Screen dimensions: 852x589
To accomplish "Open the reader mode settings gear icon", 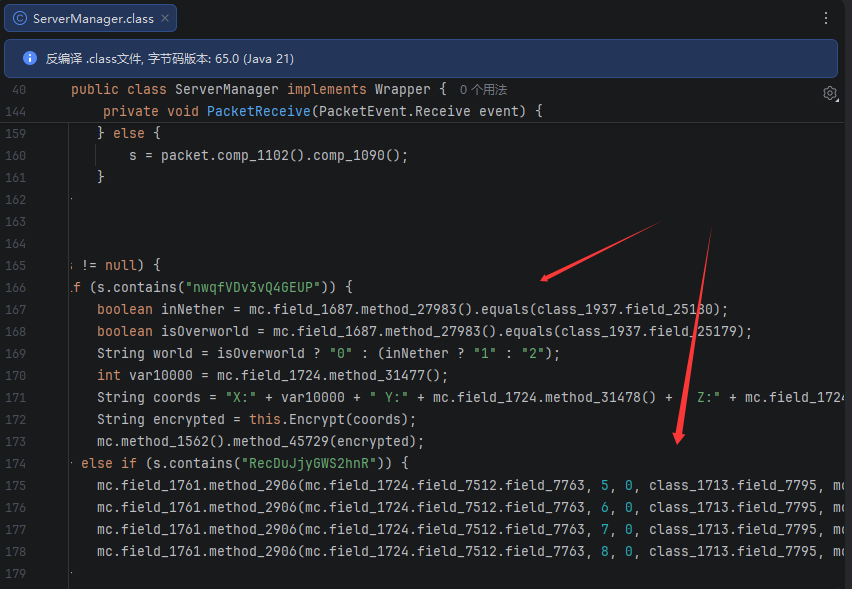I will click(830, 93).
